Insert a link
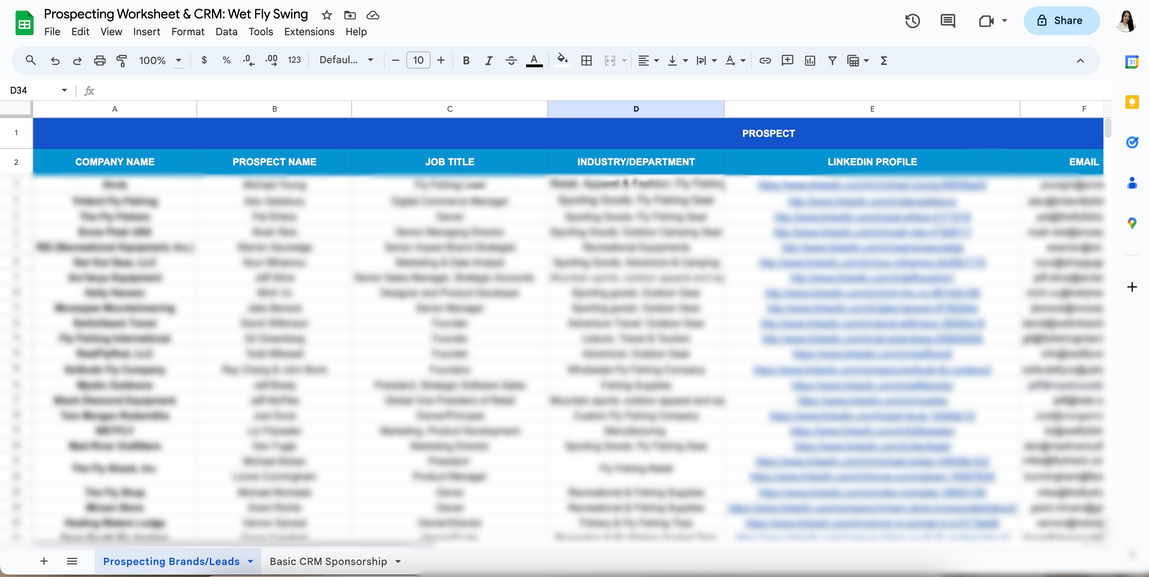Screen dimensions: 1149x577 765,61
